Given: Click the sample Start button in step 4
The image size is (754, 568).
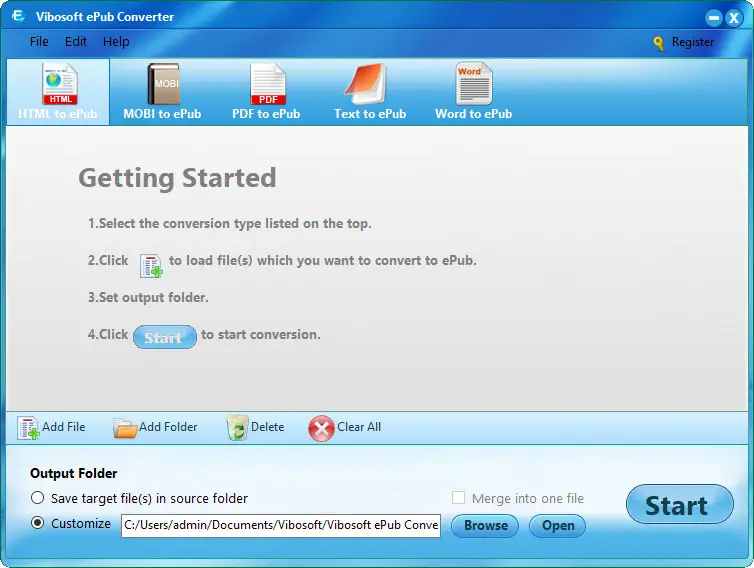Looking at the screenshot, I should 164,337.
